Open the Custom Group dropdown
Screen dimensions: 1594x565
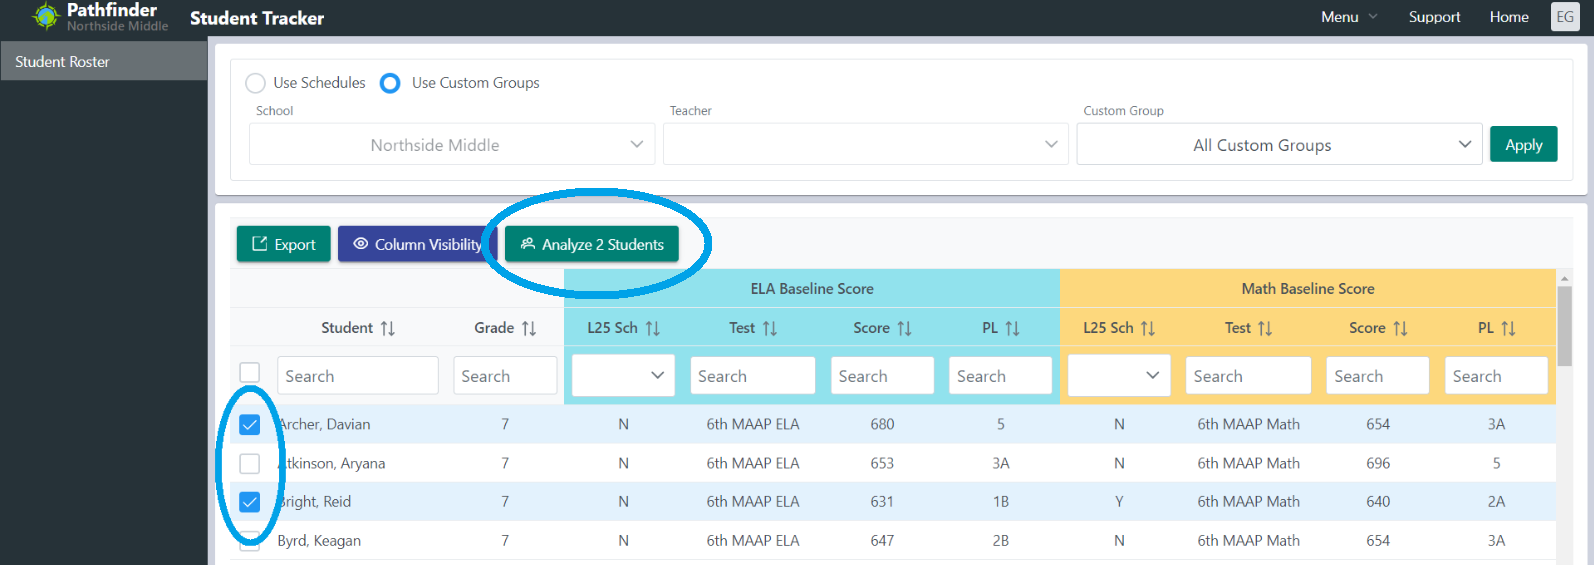pyautogui.click(x=1279, y=145)
